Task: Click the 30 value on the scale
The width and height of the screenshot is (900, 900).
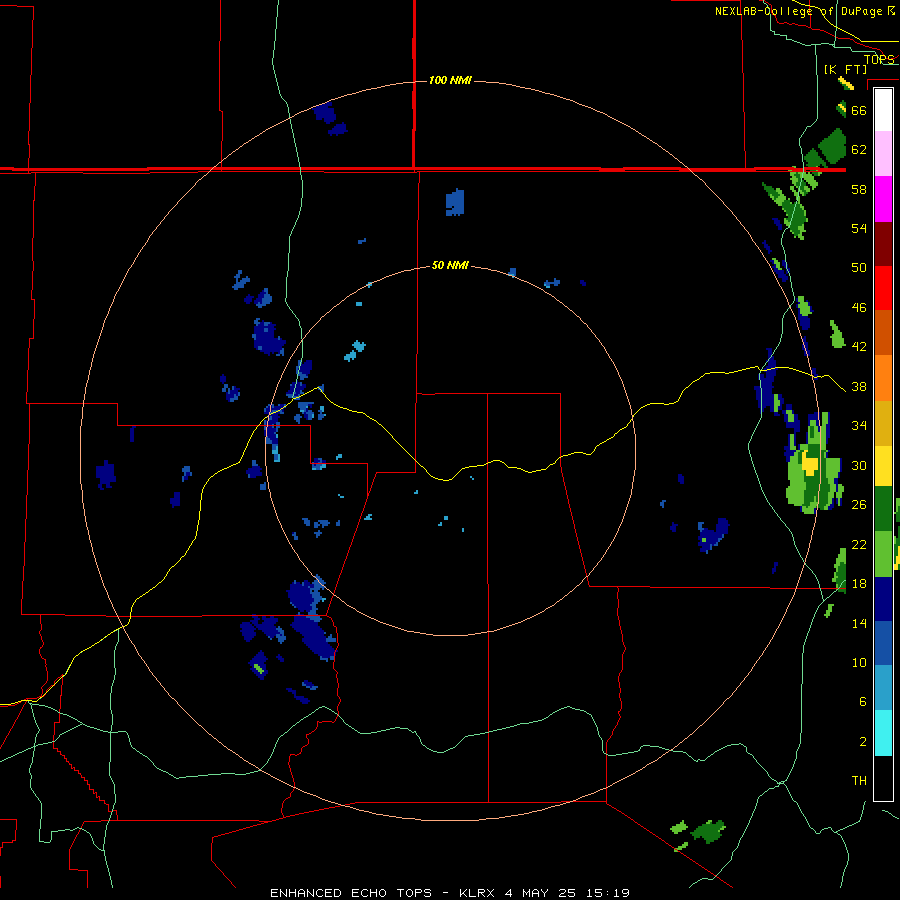Action: [859, 465]
